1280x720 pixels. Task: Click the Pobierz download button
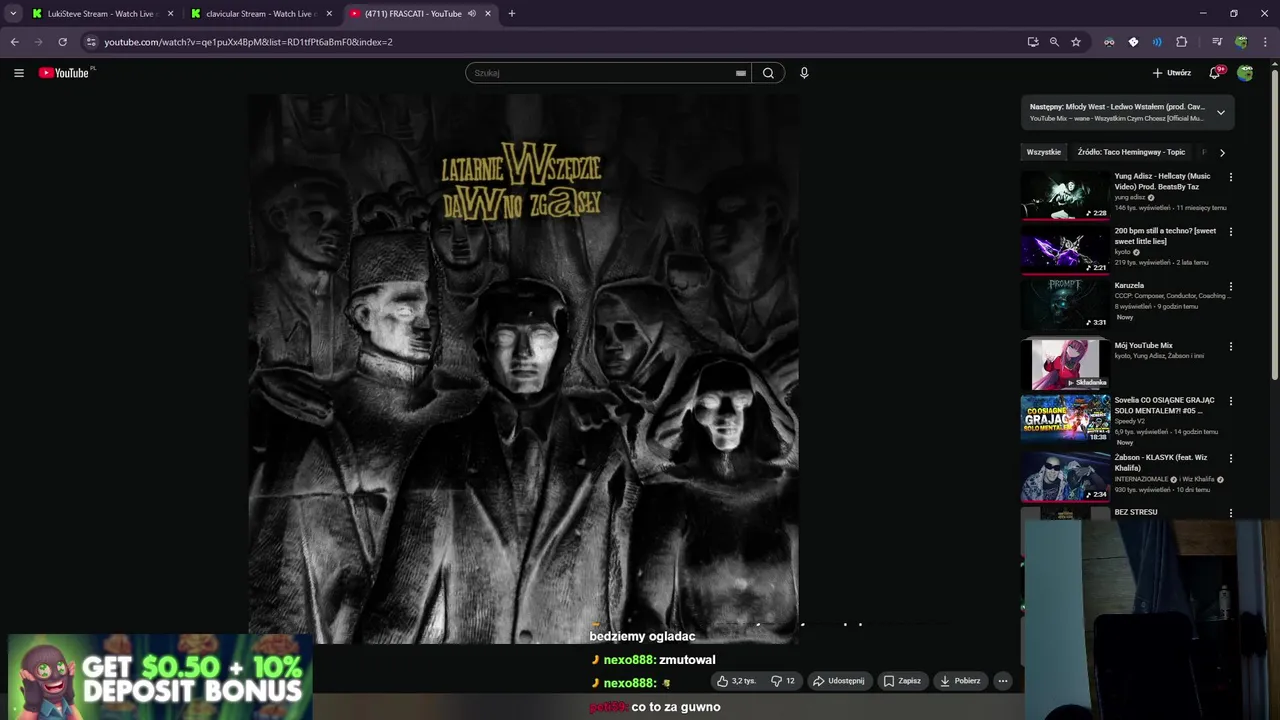(x=960, y=681)
